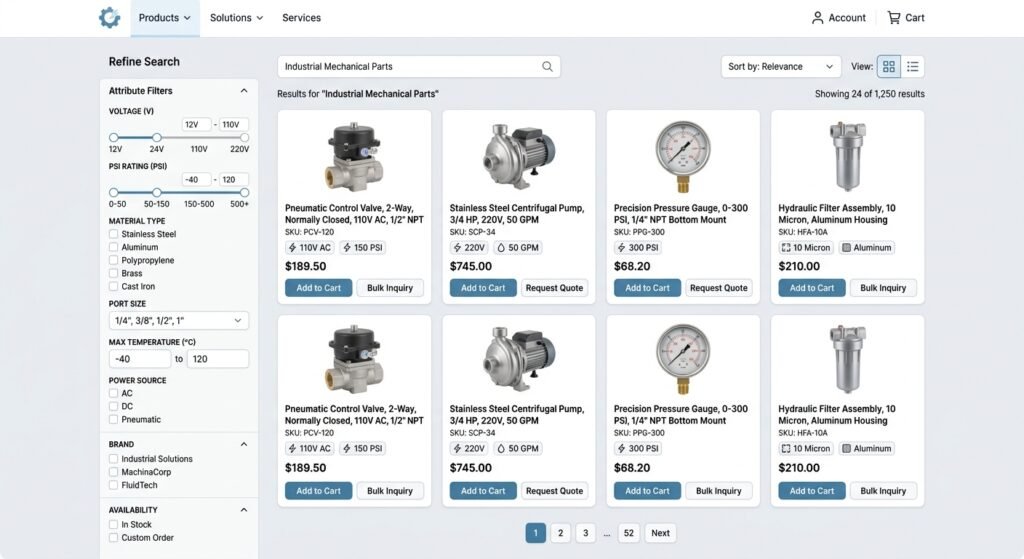
Task: Click the Industrial Mechanical Parts search field
Action: (419, 67)
